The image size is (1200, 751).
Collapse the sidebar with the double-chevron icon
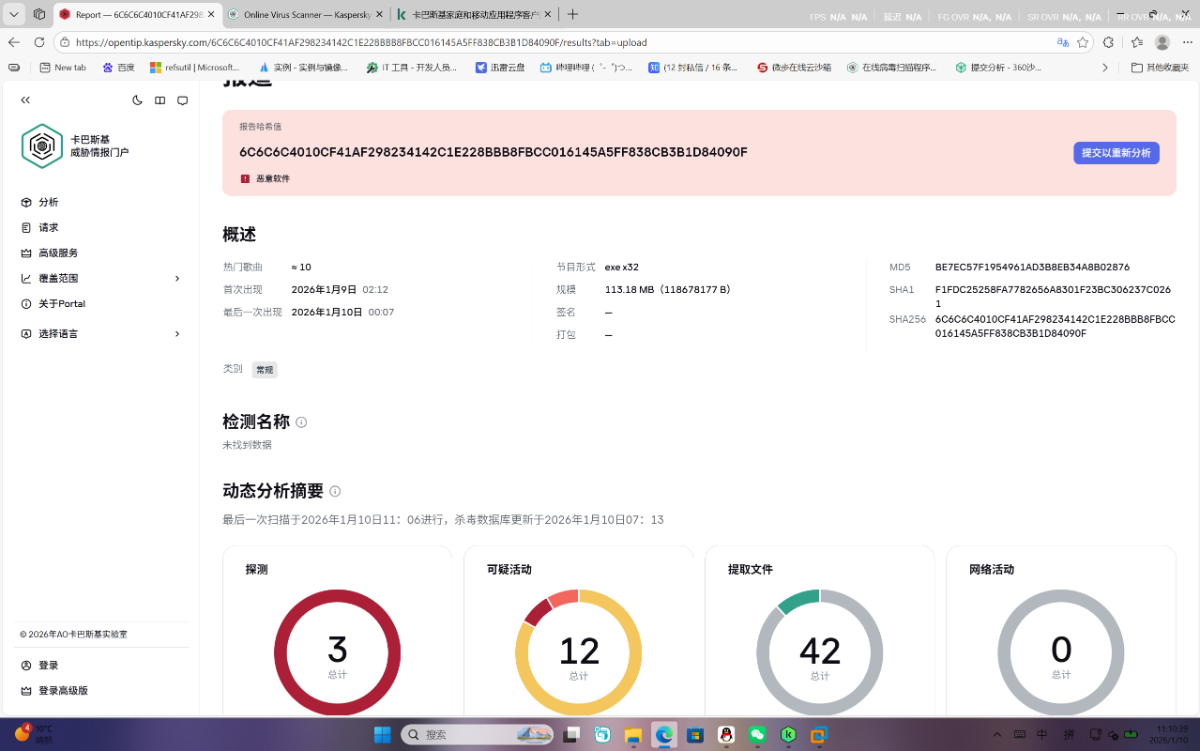click(26, 100)
